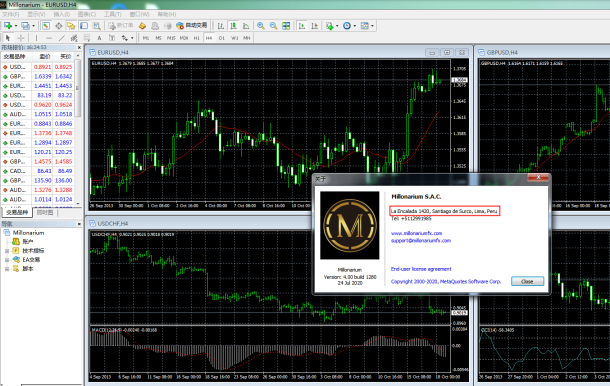Select the Equidistant Channel tool
Screen dimensions: 610x386
(74, 38)
